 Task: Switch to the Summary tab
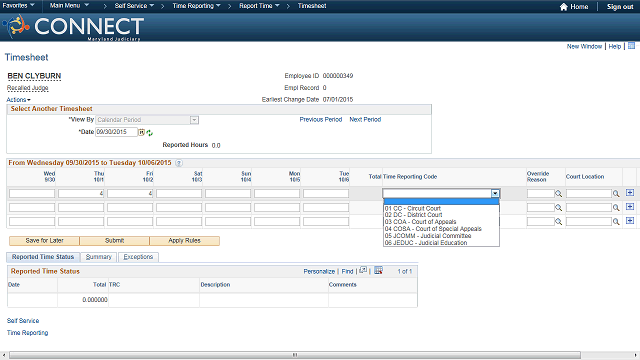(x=99, y=257)
